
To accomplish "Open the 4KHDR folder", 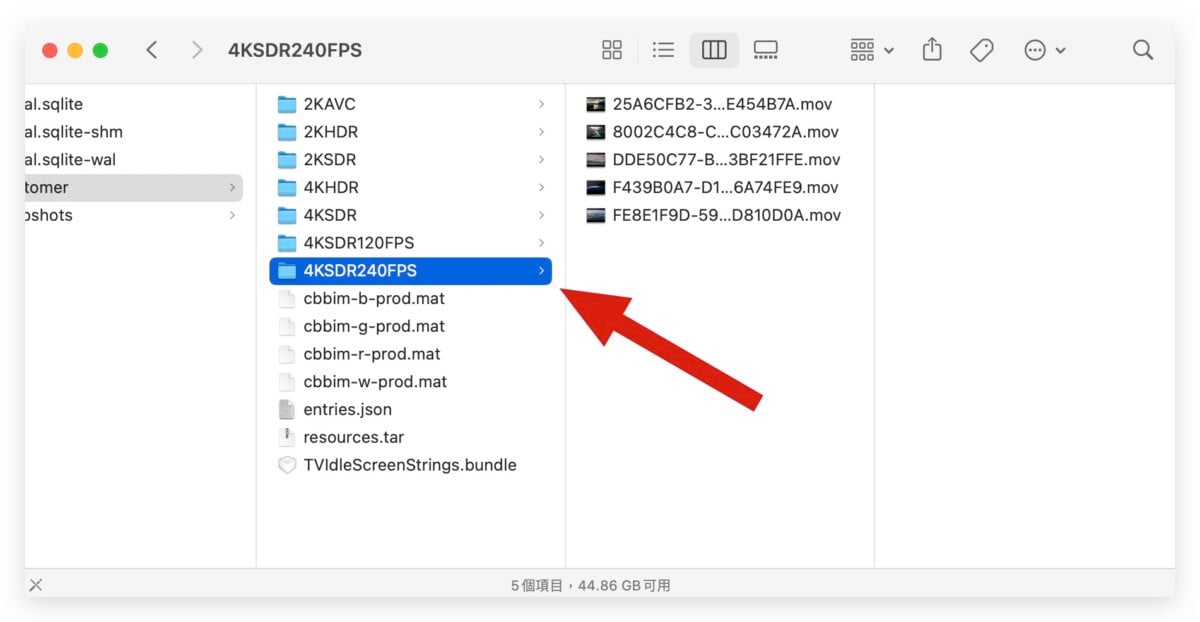I will click(411, 187).
